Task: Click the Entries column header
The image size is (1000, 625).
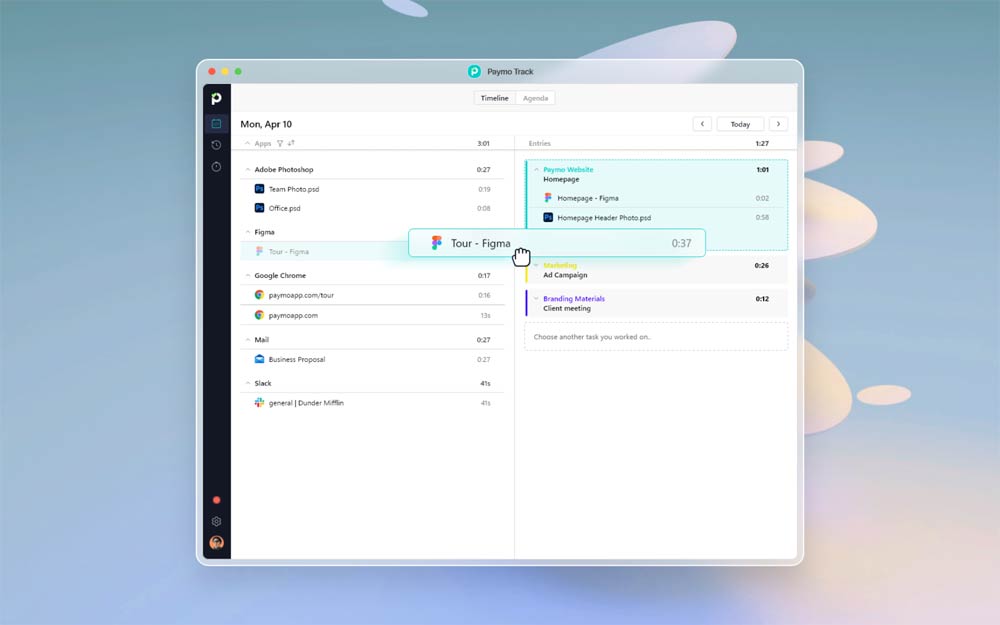Action: click(540, 143)
